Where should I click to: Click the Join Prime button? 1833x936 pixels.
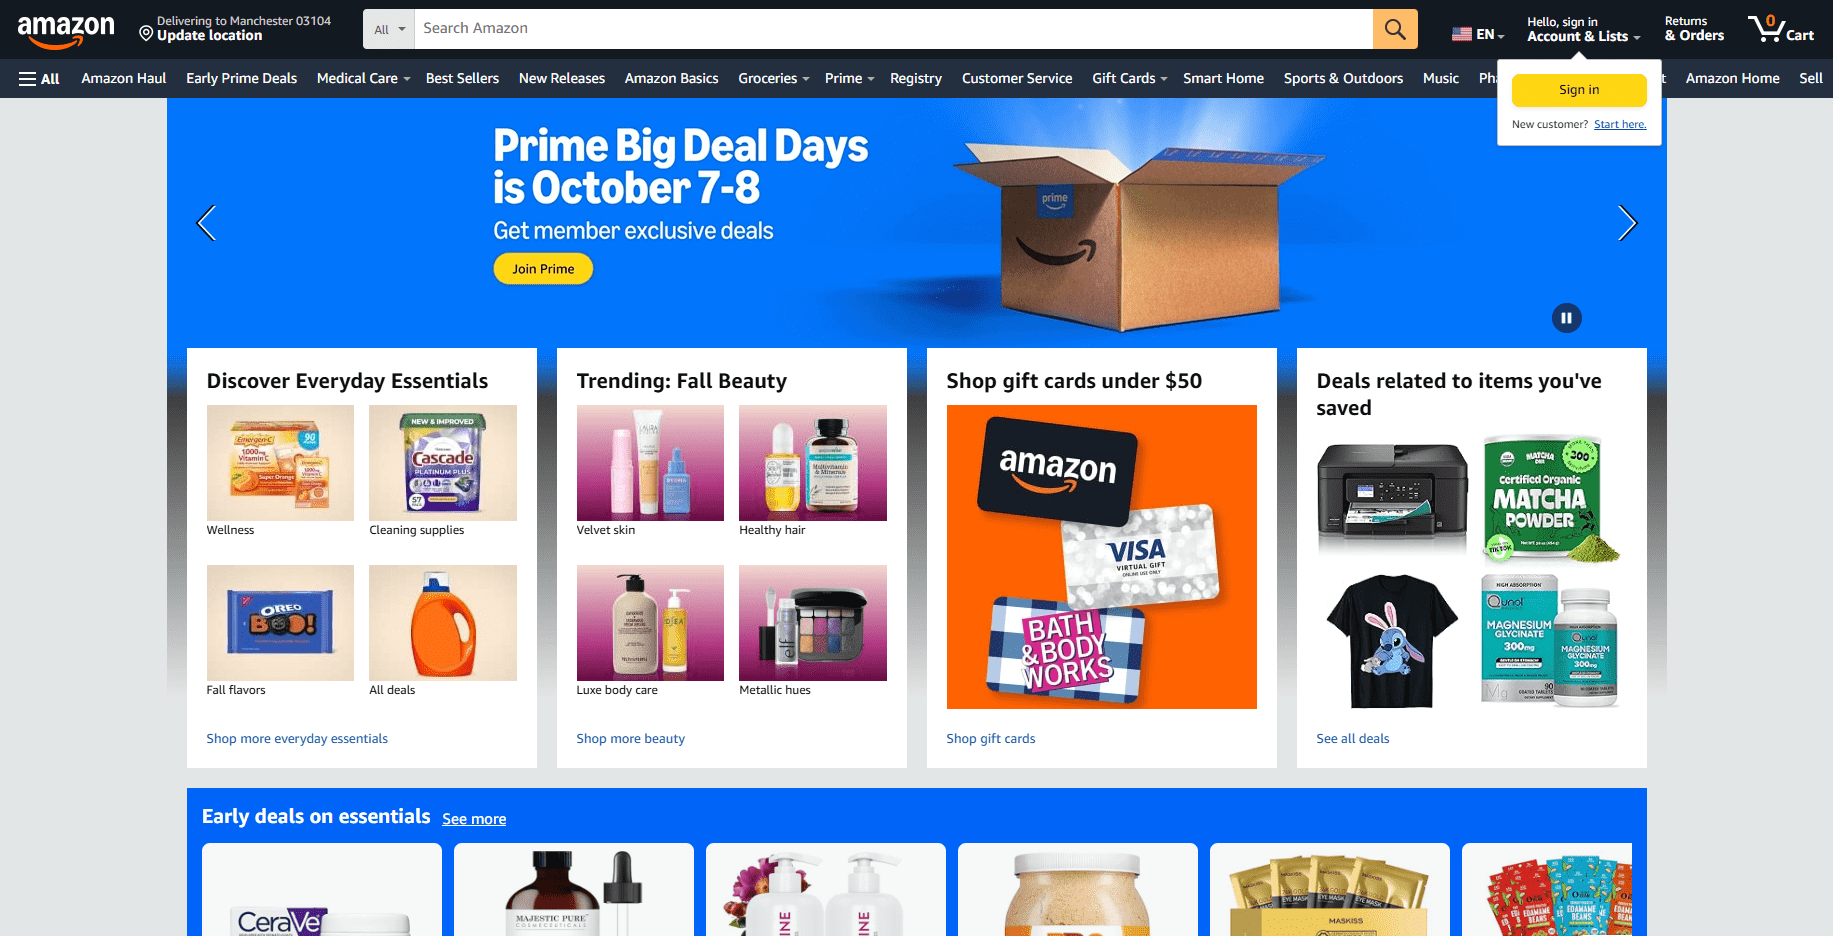point(543,269)
